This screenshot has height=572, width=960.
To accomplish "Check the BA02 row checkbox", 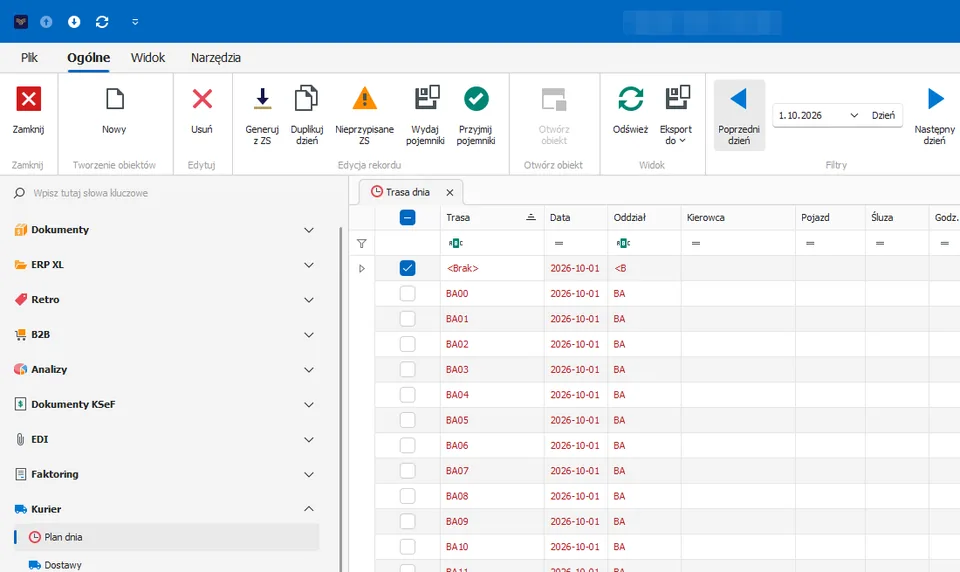I will [x=407, y=344].
